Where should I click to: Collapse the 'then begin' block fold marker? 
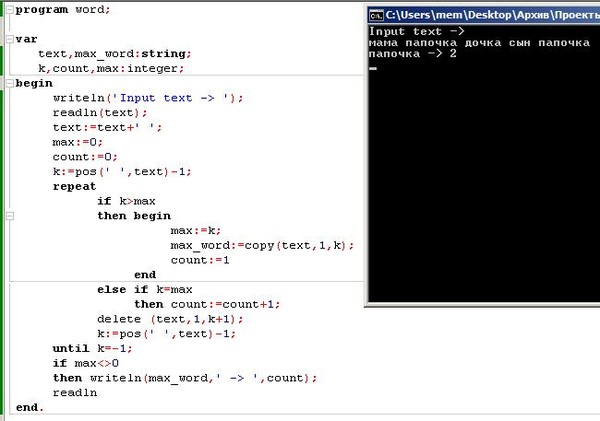(x=7, y=216)
